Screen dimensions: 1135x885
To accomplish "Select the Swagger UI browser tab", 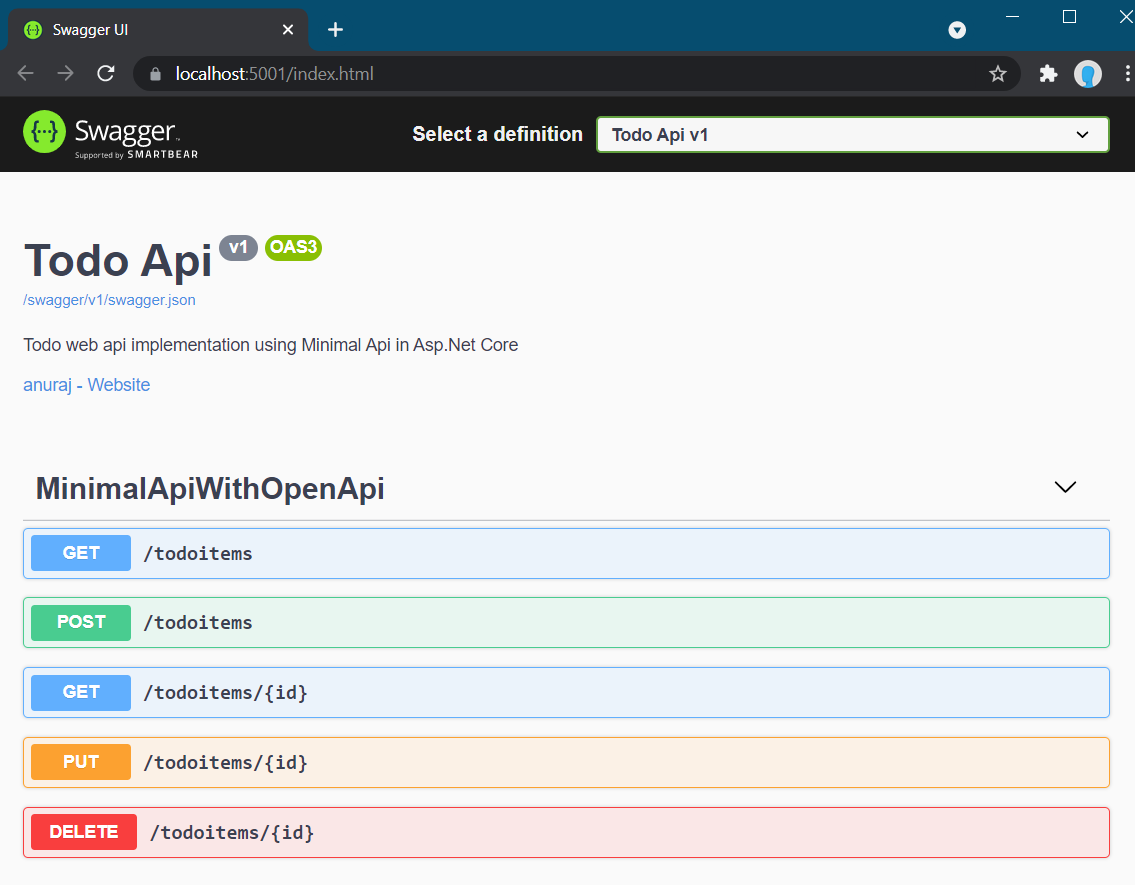I will coord(159,30).
